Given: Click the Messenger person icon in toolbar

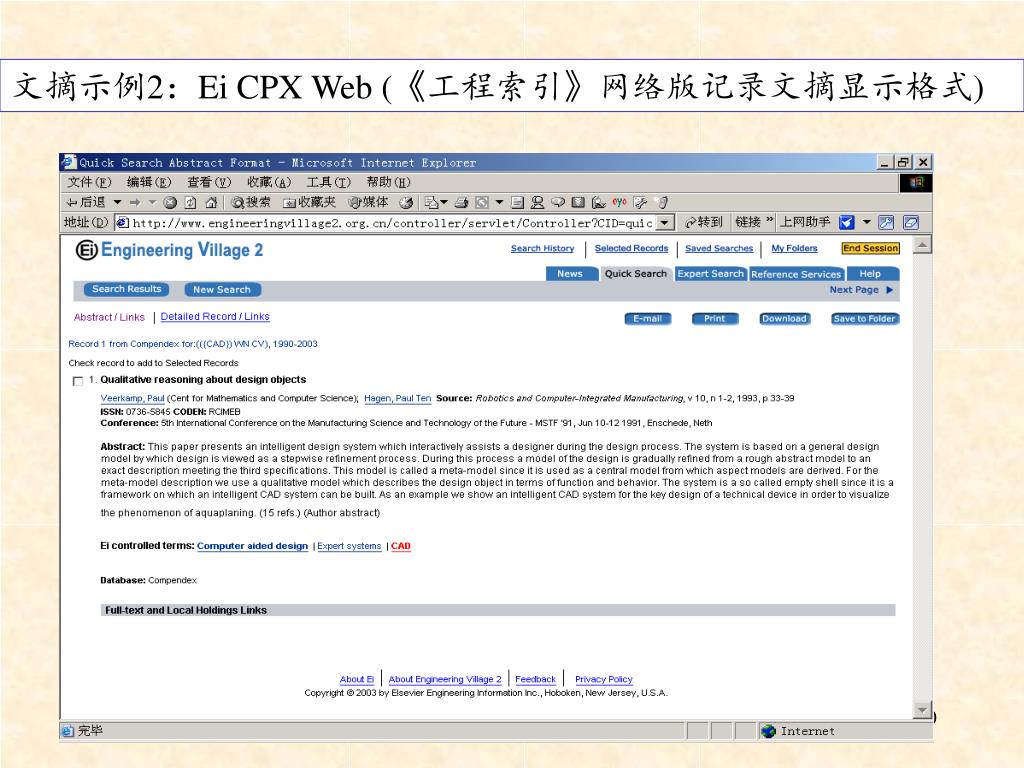Looking at the screenshot, I should [537, 202].
